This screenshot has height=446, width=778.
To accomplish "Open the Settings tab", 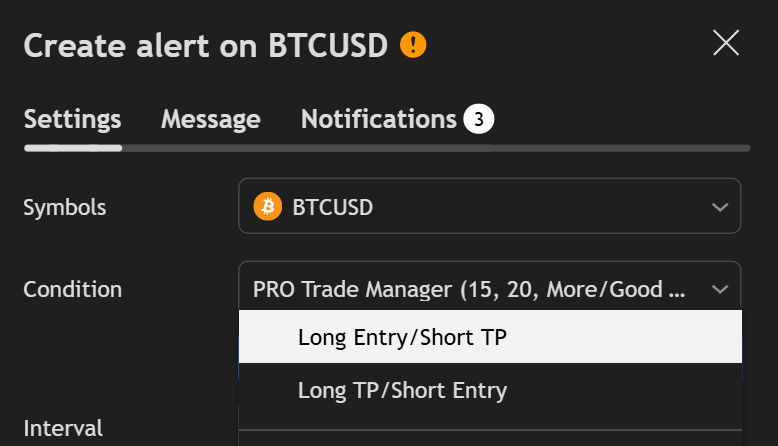I will coord(72,120).
